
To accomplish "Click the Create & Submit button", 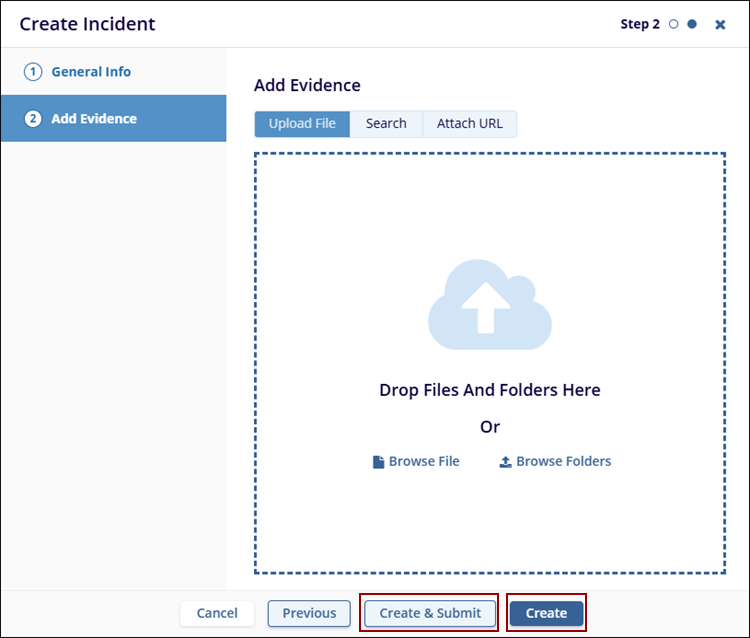I will coord(430,613).
